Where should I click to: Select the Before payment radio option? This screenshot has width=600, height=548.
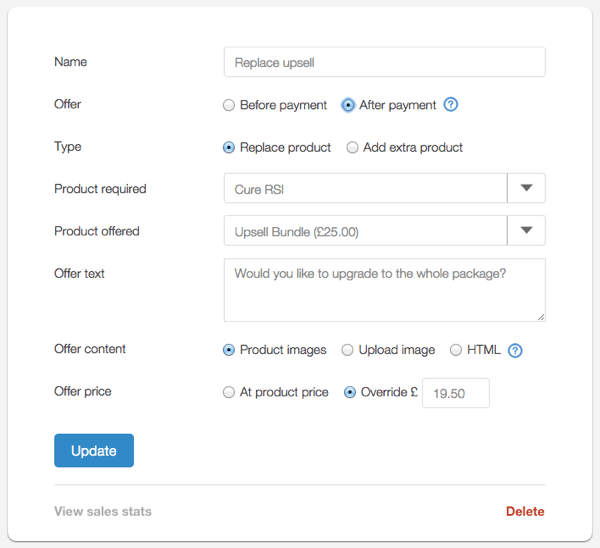(229, 105)
